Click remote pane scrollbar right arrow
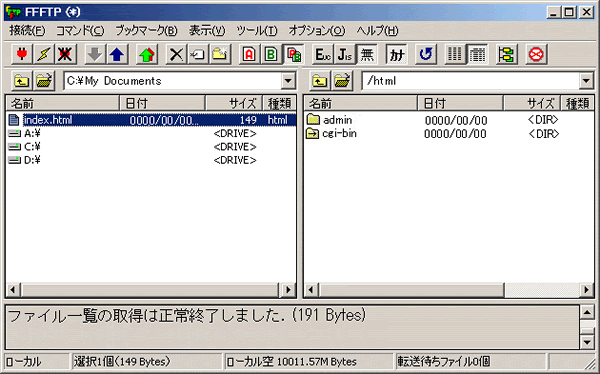Viewport: 600px width, 374px height. click(587, 290)
